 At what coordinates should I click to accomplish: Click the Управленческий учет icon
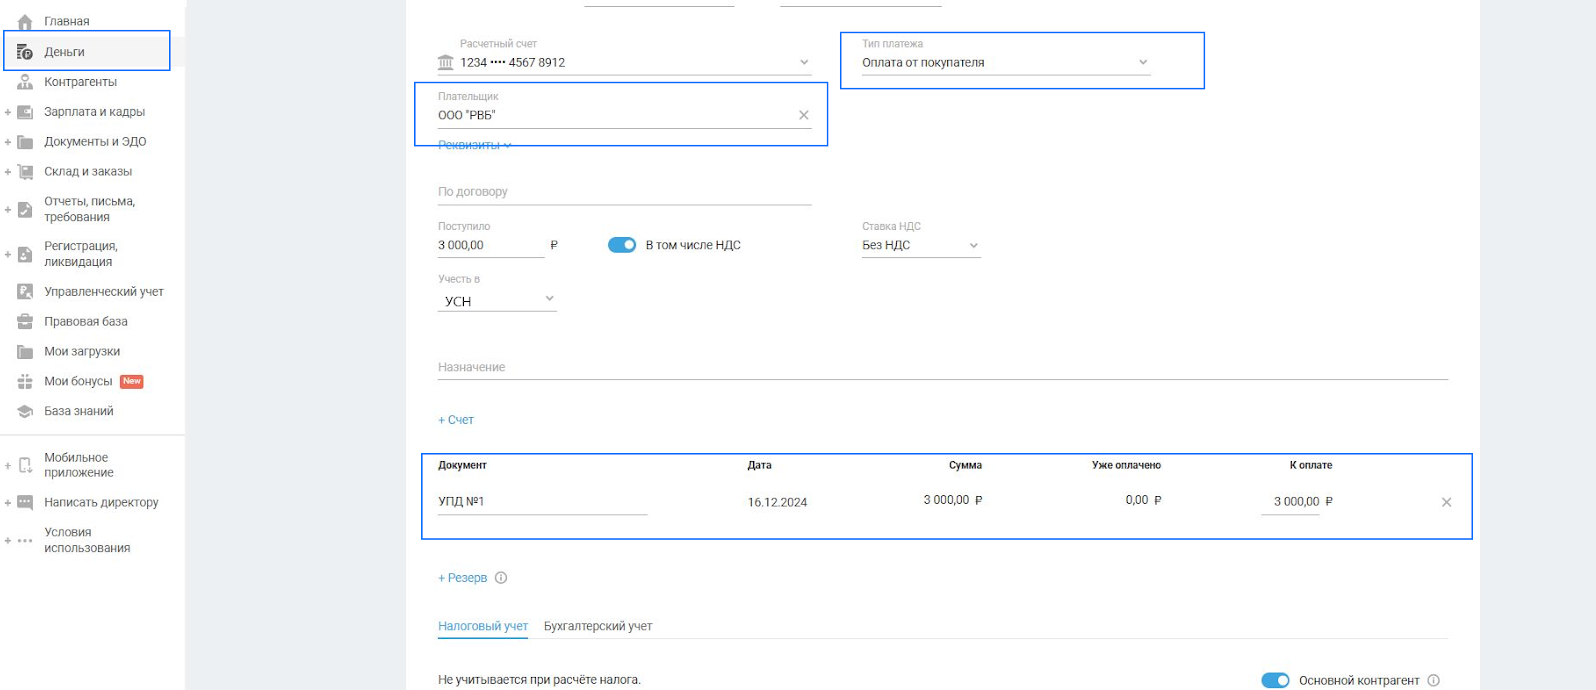[x=25, y=292]
